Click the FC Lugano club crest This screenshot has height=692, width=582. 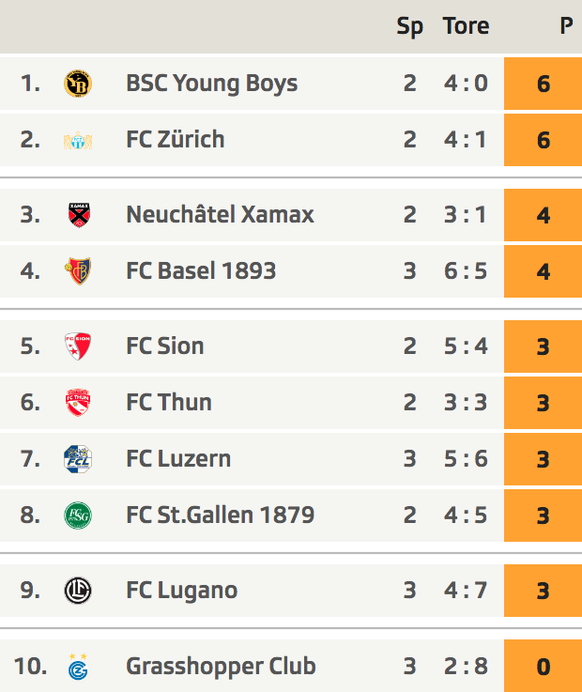(x=78, y=590)
